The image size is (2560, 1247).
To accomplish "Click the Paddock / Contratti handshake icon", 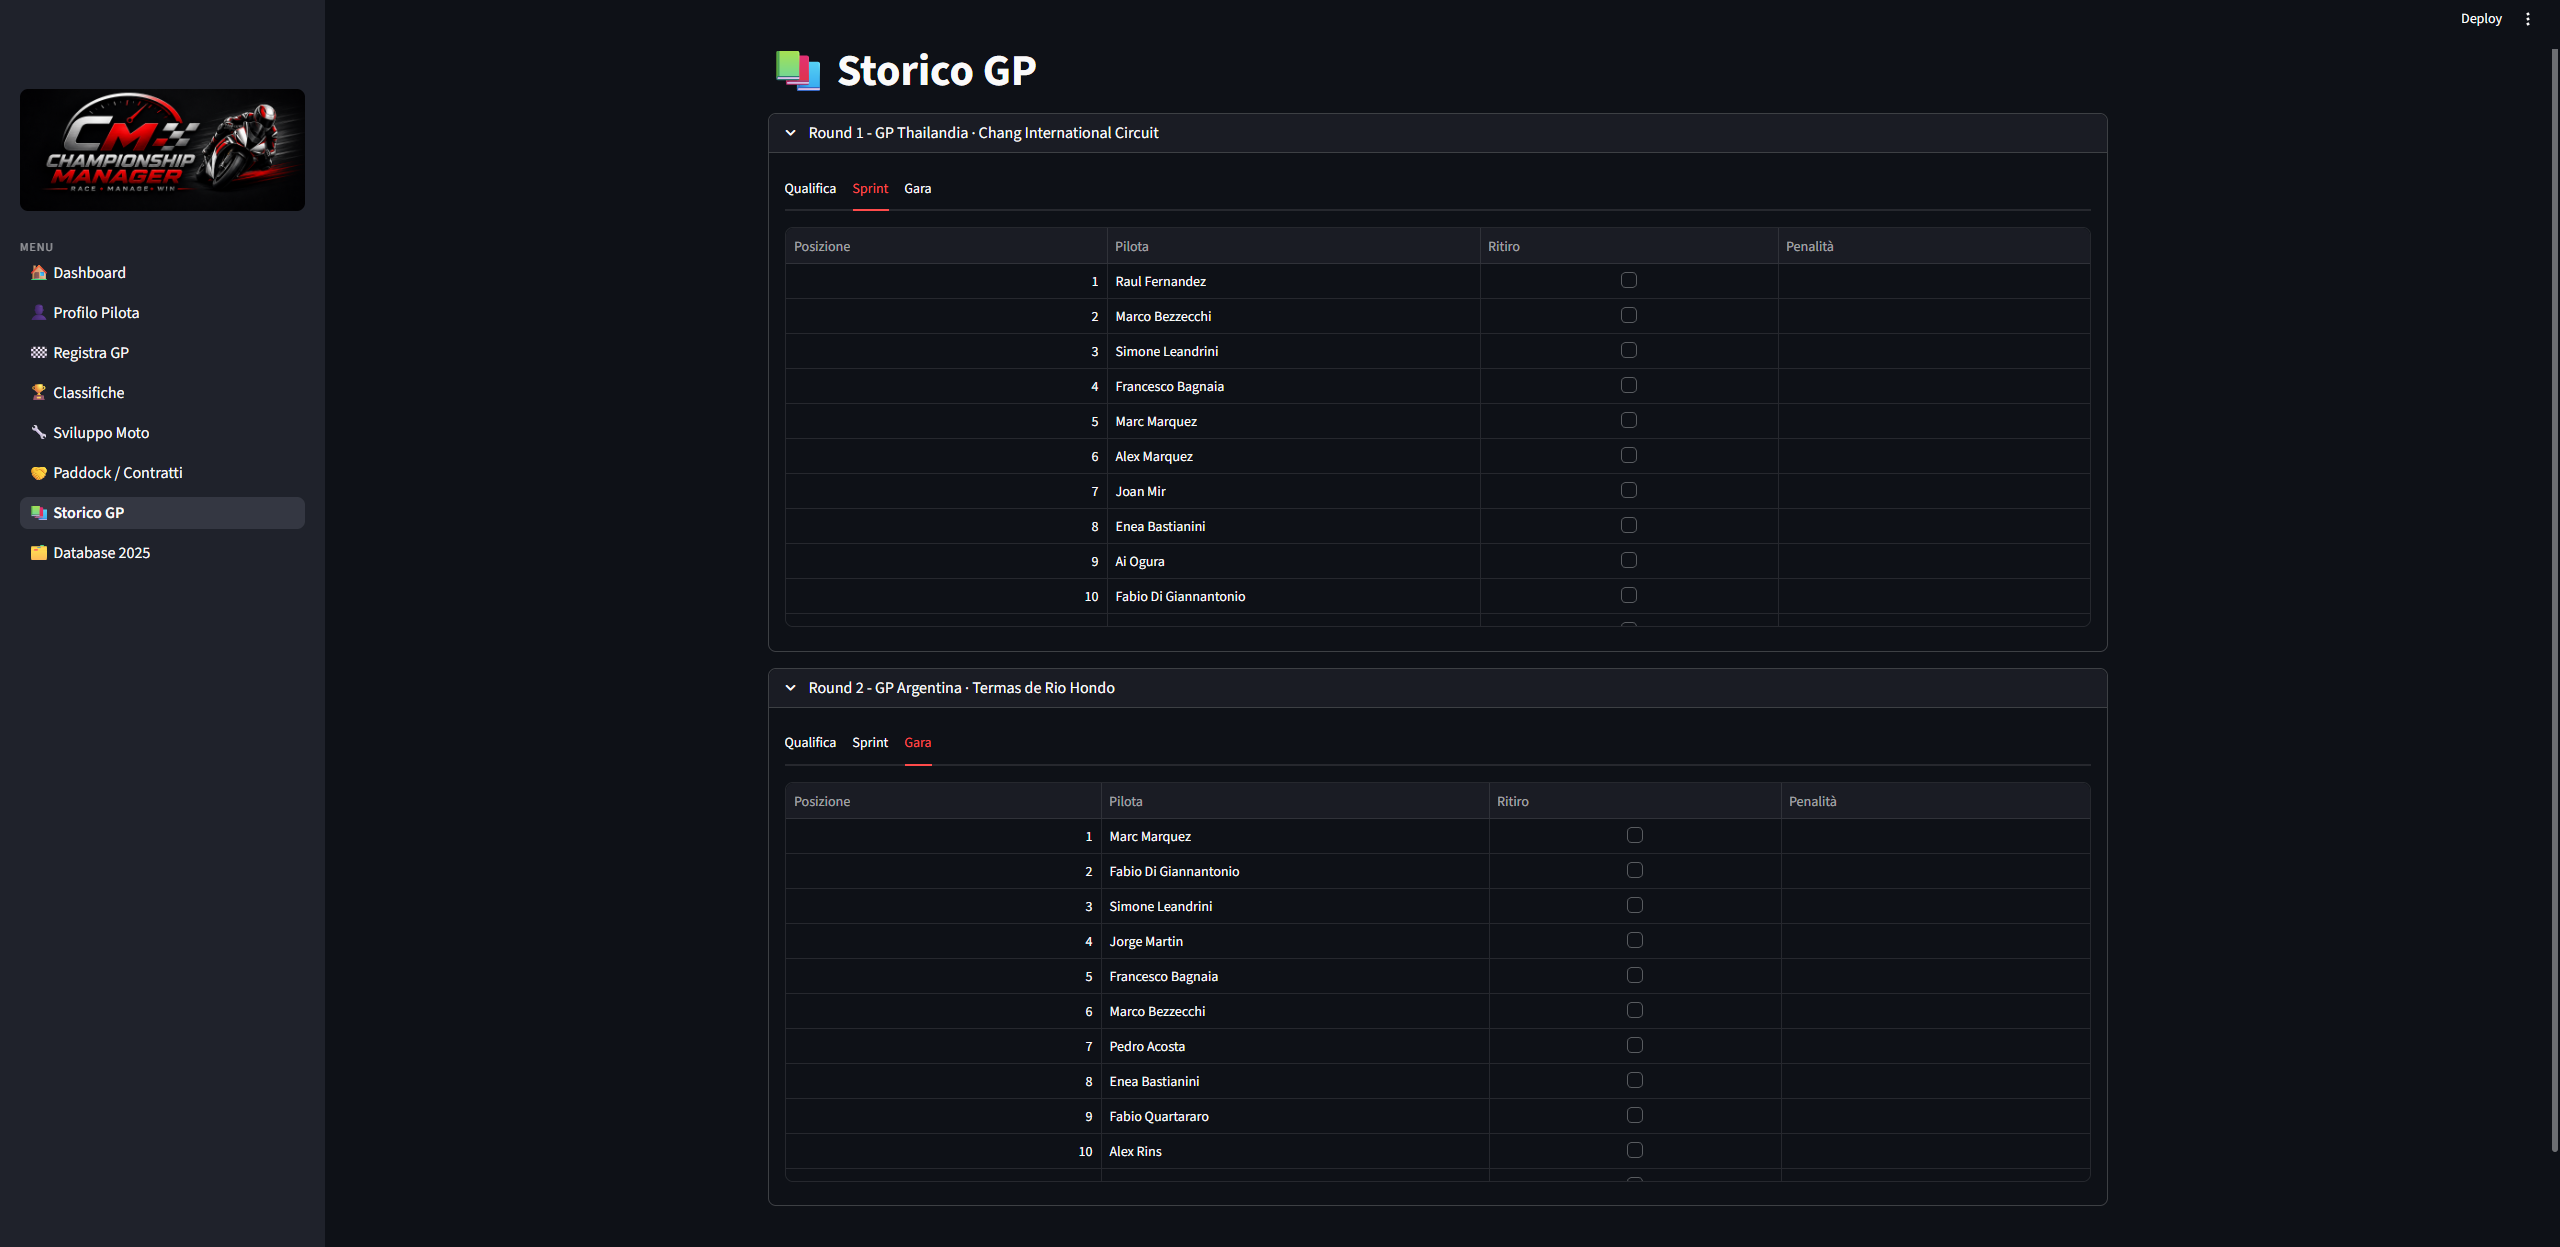I will pos(39,473).
